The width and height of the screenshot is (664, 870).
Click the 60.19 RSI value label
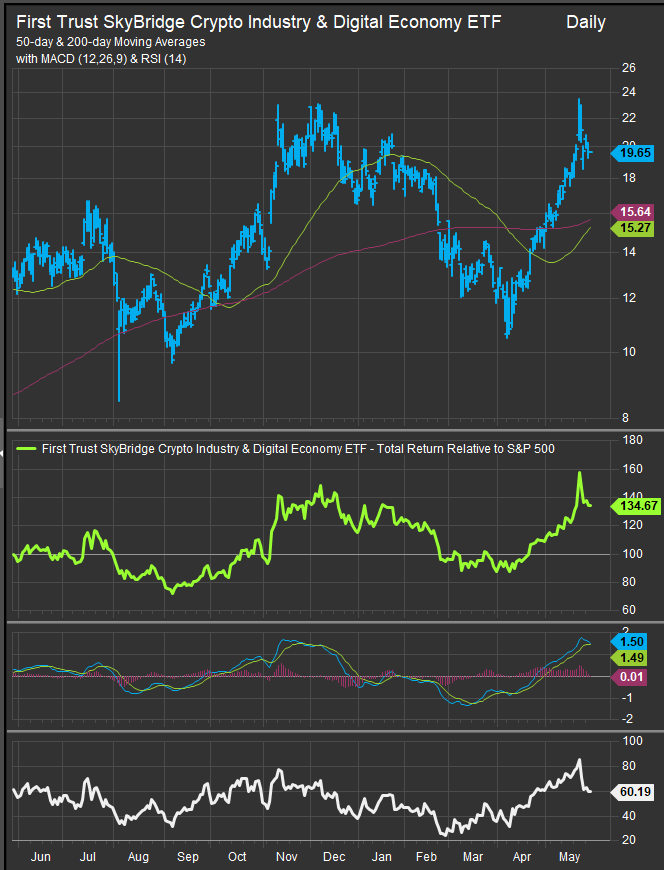click(x=632, y=791)
